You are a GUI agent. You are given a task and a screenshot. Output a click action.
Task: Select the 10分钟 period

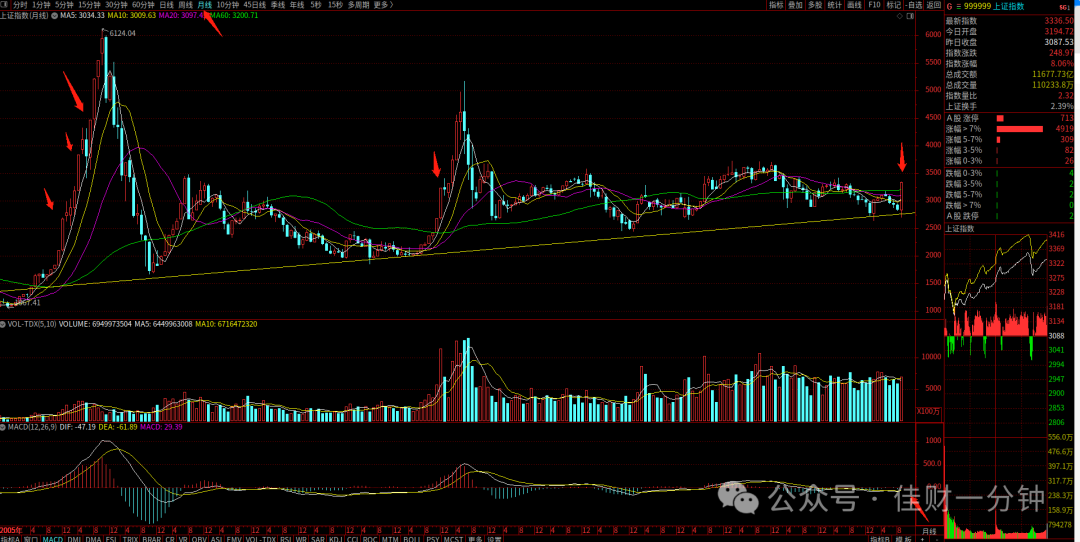click(228, 5)
